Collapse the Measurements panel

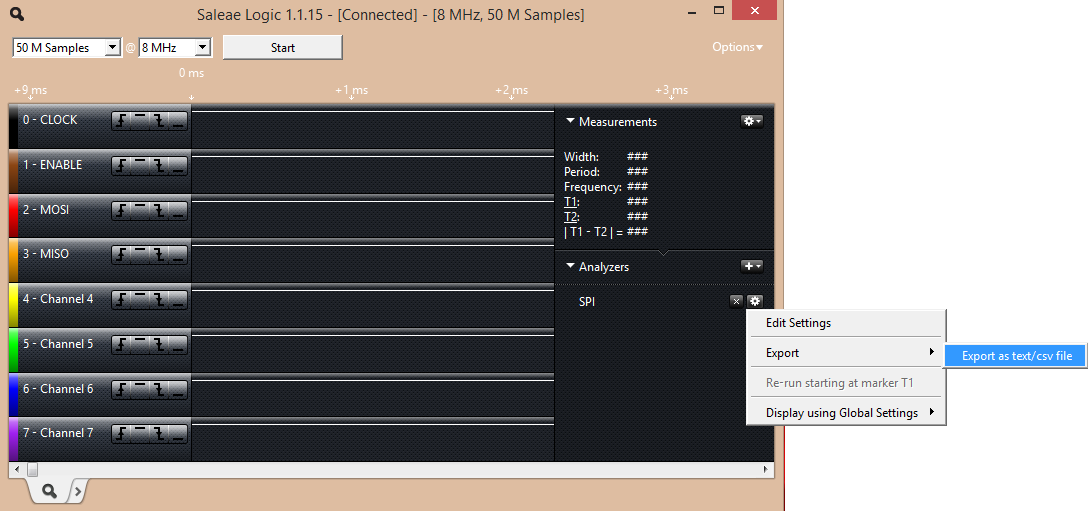tap(570, 121)
